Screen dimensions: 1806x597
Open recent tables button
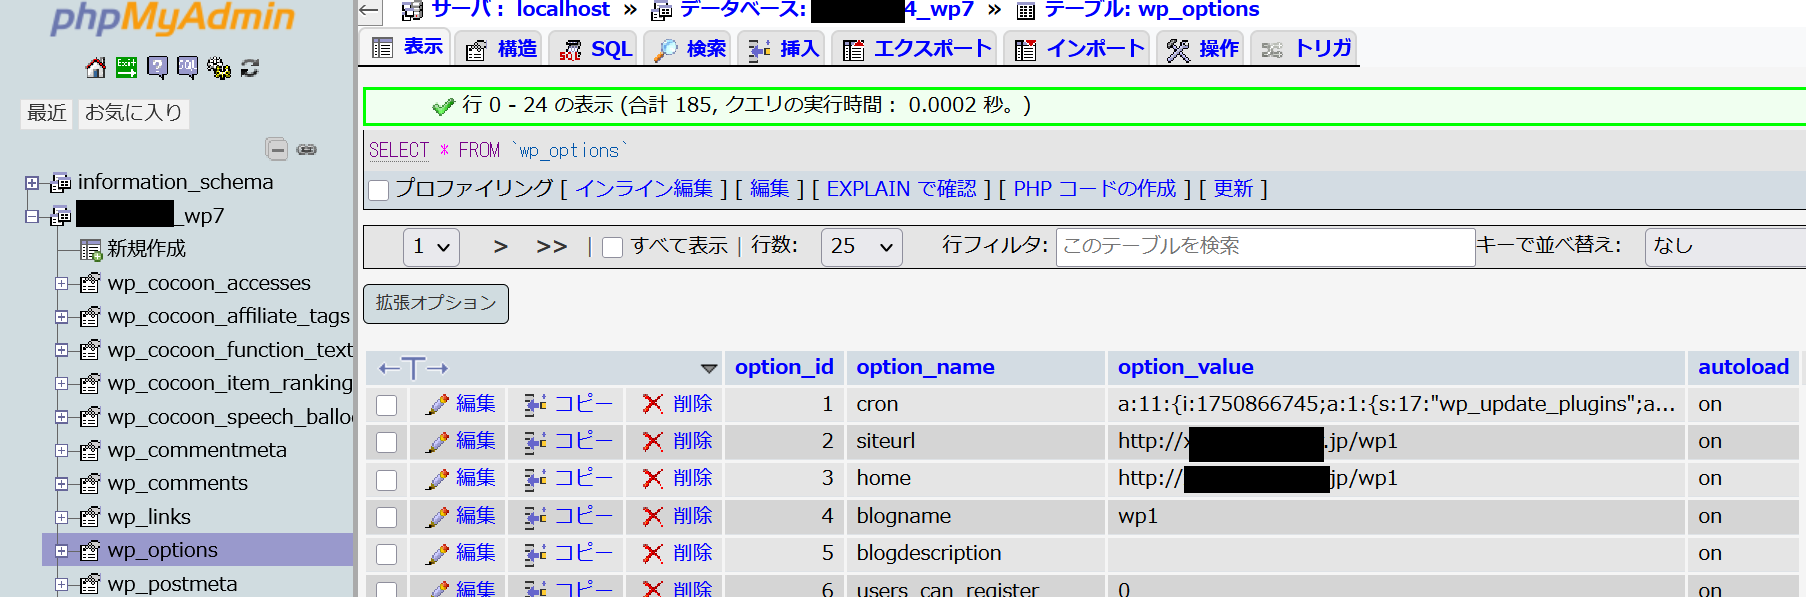point(47,113)
